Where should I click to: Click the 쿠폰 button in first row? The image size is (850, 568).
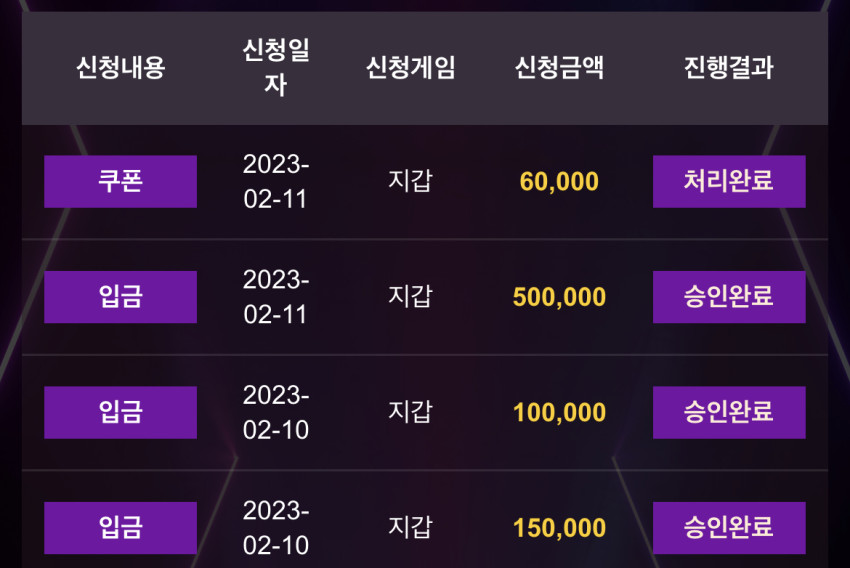(120, 182)
